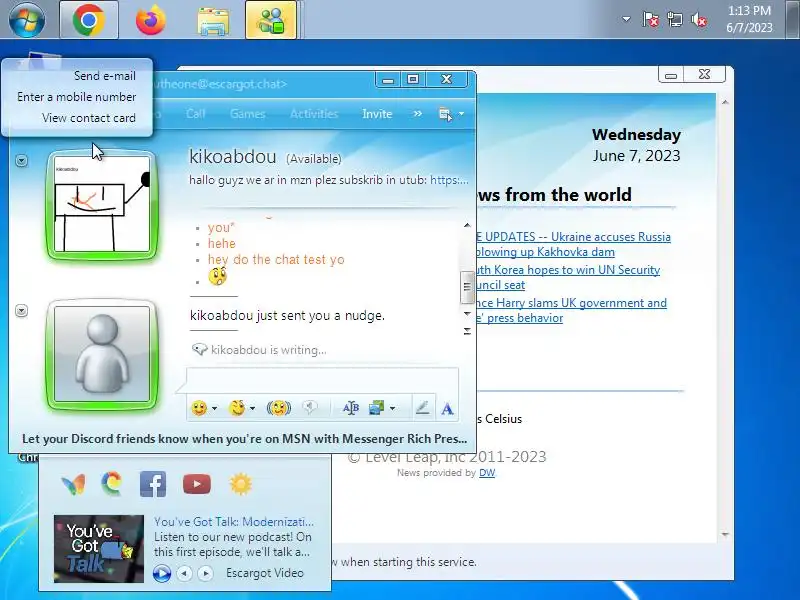Open the https link in kikoabdou's status message
This screenshot has width=800, height=600.
(449, 180)
